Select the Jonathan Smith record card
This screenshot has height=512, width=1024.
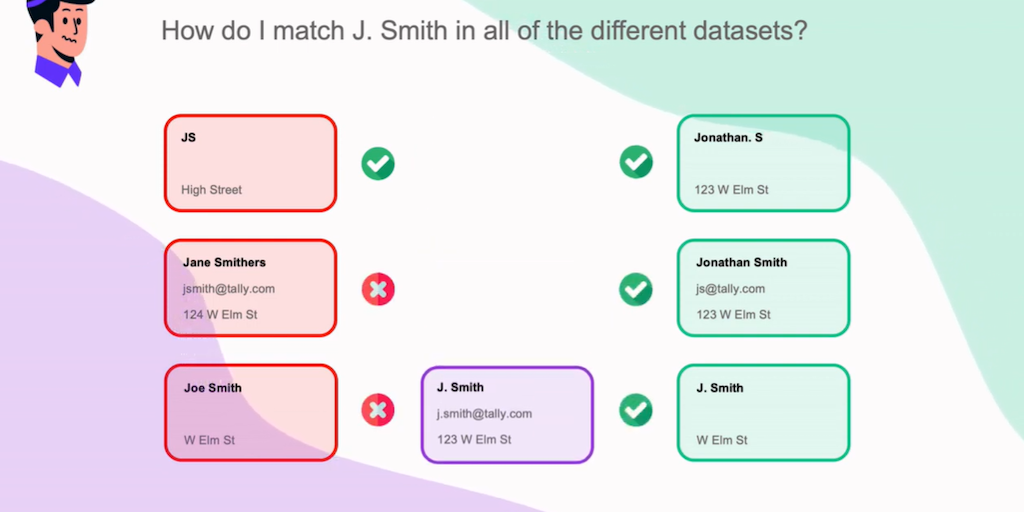point(763,288)
